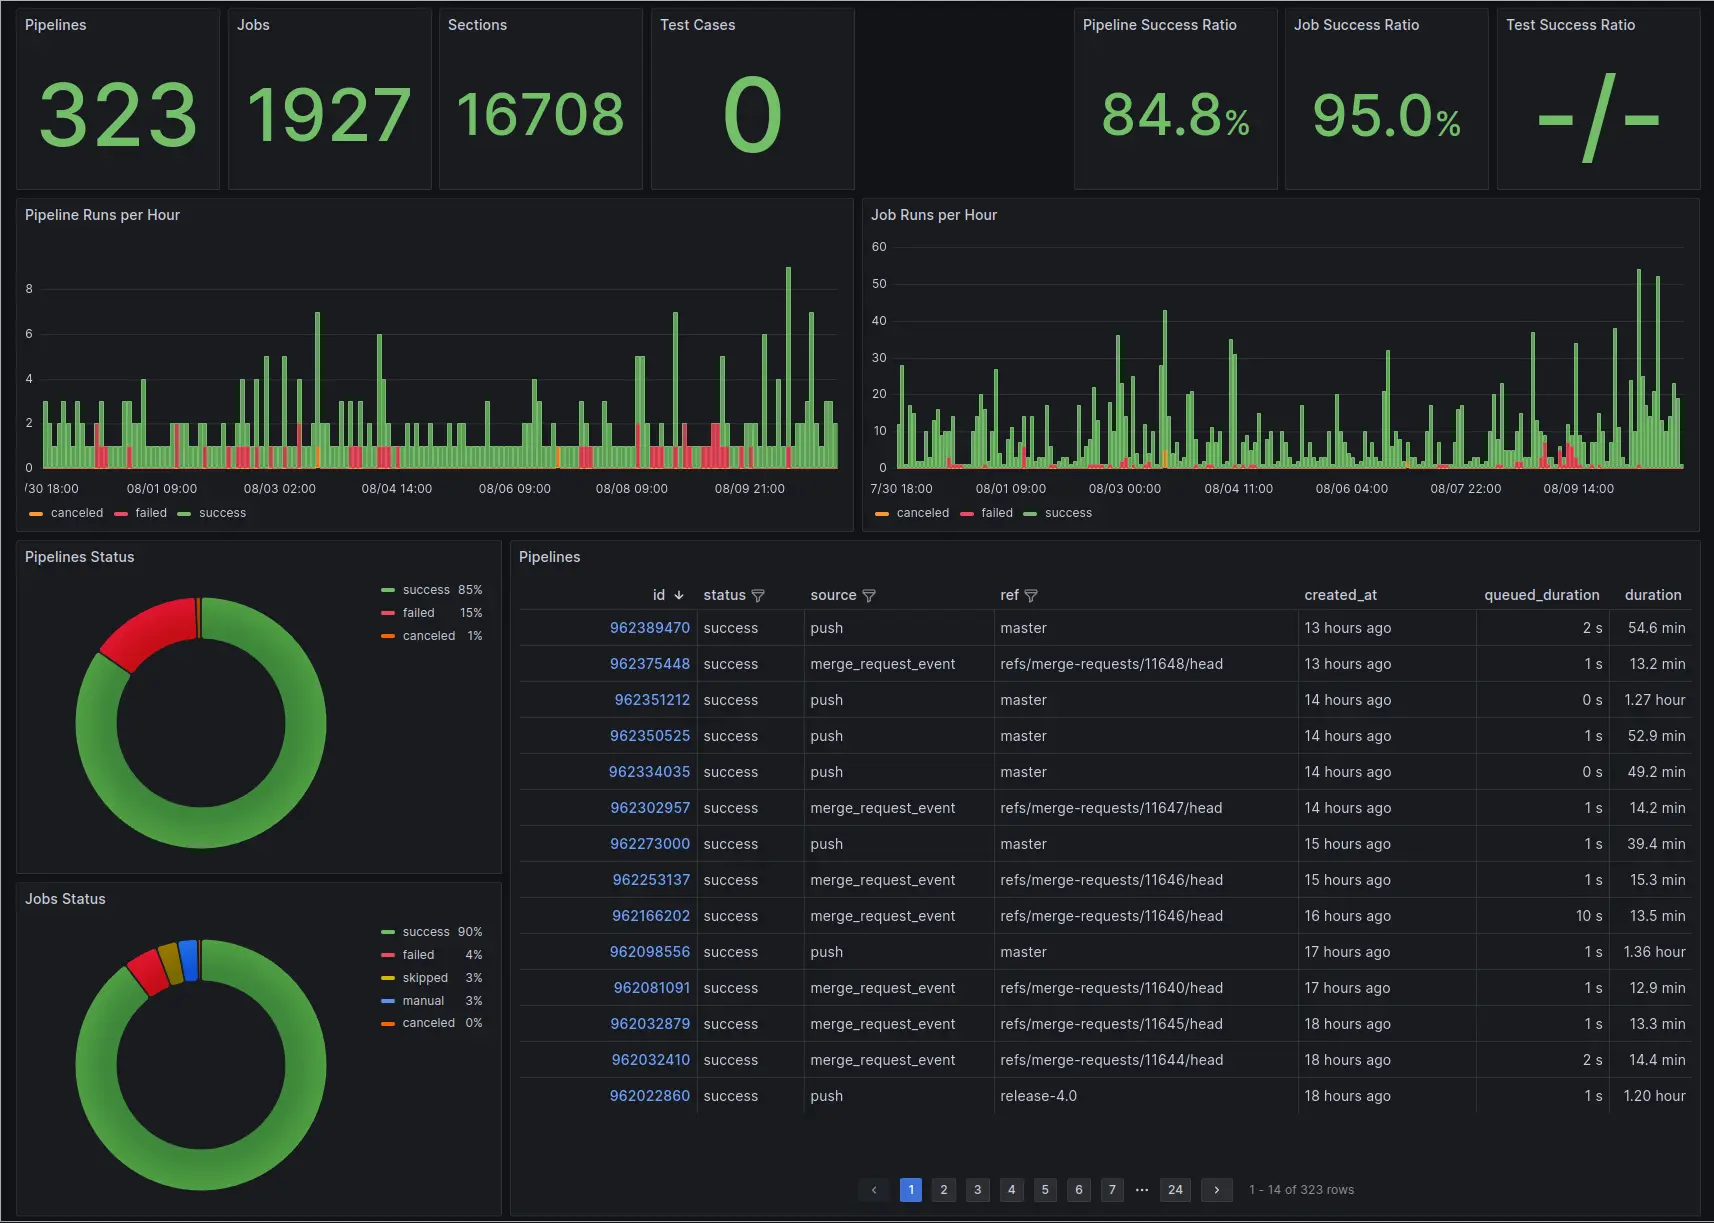Open Pipeline Success Ratio panel title menu

coord(1160,25)
